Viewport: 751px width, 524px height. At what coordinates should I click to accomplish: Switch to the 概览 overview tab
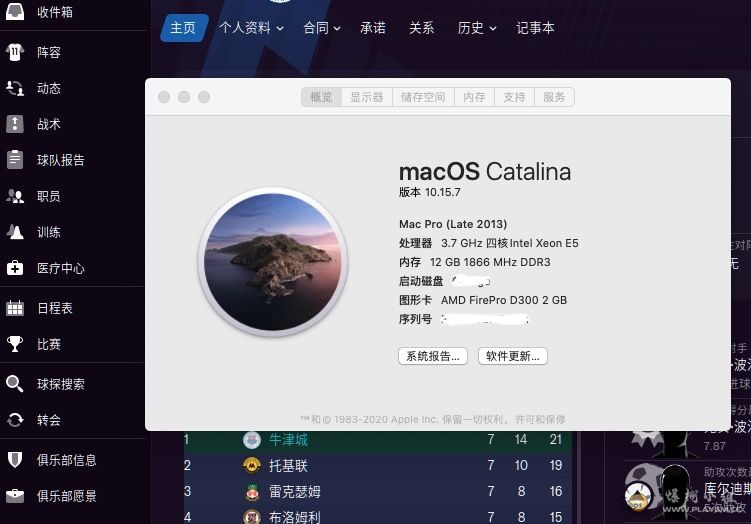click(321, 97)
